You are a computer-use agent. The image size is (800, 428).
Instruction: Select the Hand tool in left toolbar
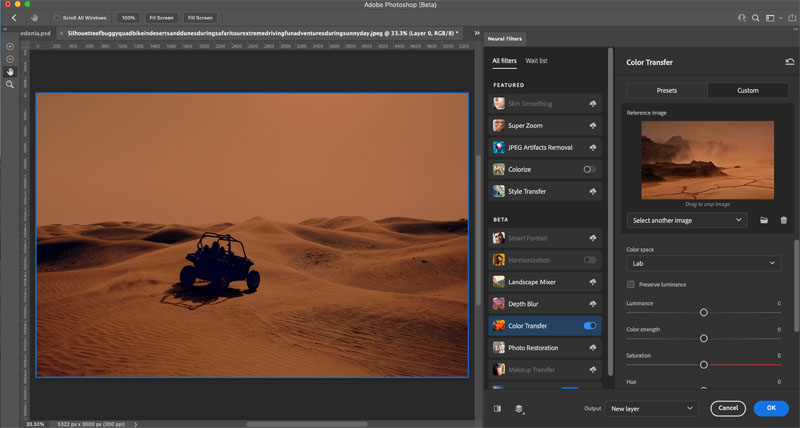10,72
